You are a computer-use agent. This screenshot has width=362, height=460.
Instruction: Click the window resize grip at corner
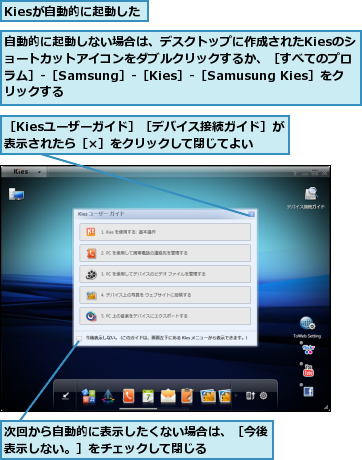tap(327, 407)
